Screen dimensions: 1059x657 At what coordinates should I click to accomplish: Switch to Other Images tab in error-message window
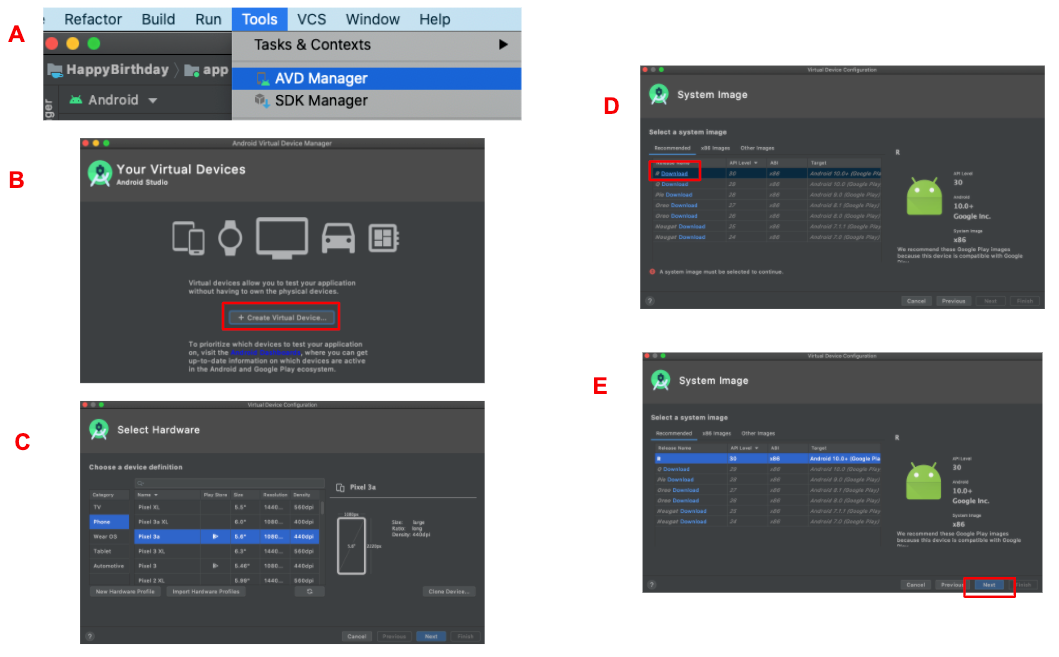coord(757,148)
